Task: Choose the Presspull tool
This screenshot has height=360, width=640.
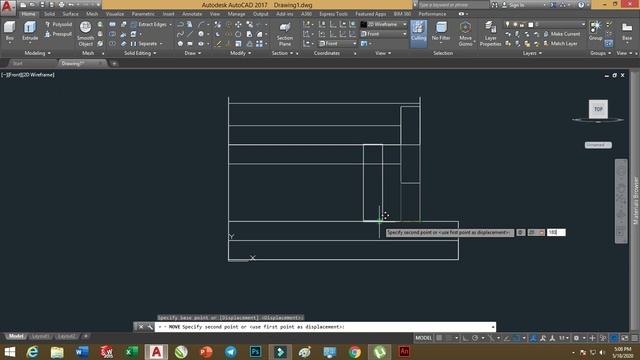Action: 58,34
